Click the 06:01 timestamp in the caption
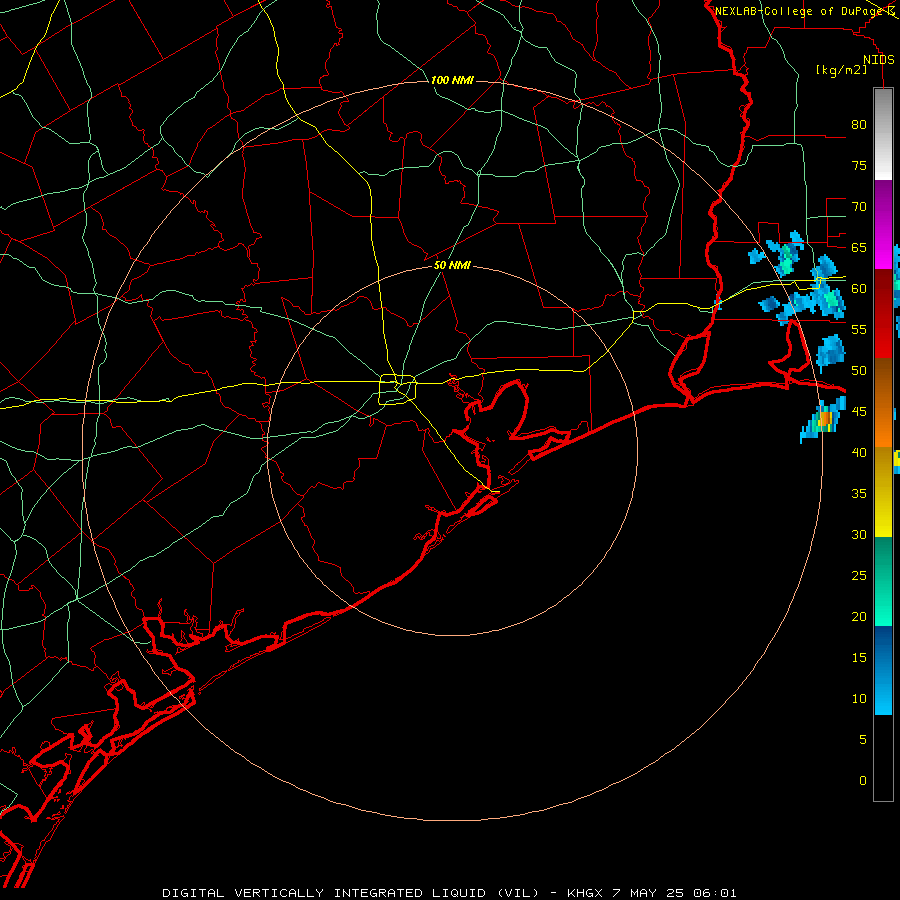The image size is (900, 900). click(715, 893)
